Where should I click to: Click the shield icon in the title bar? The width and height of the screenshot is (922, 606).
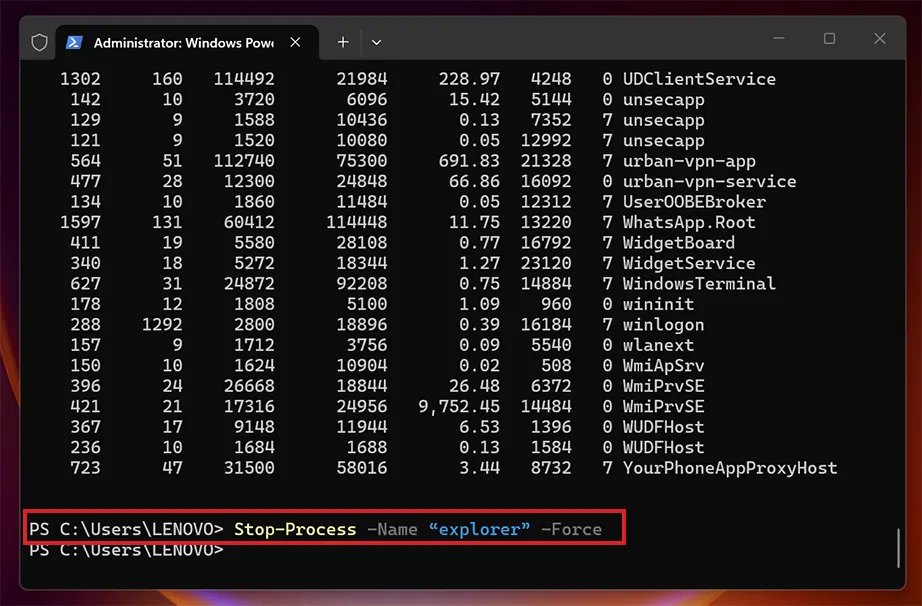[x=39, y=42]
